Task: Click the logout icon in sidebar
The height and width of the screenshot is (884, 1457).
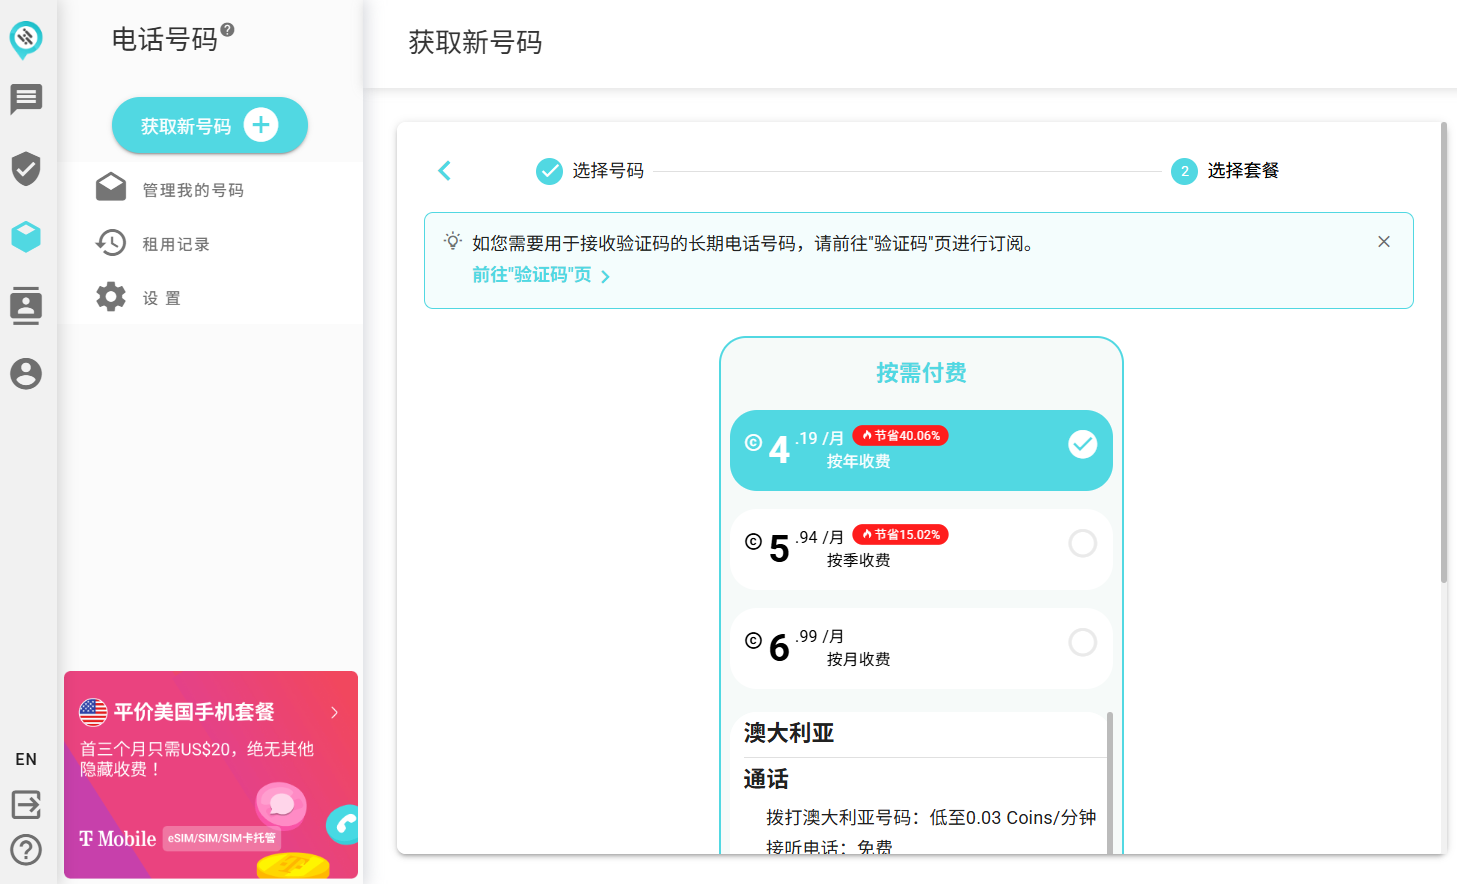Action: pyautogui.click(x=26, y=804)
